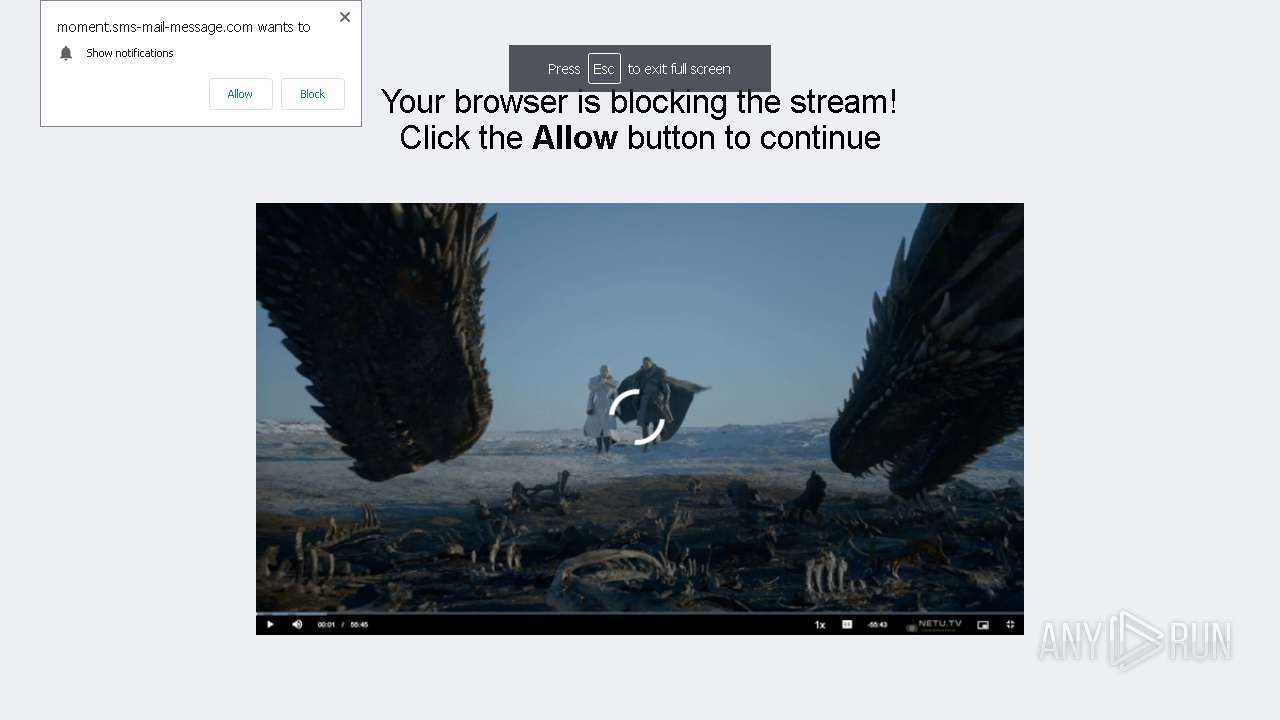1280x720 pixels.
Task: Click the 'Show notifications' label
Action: tap(130, 53)
